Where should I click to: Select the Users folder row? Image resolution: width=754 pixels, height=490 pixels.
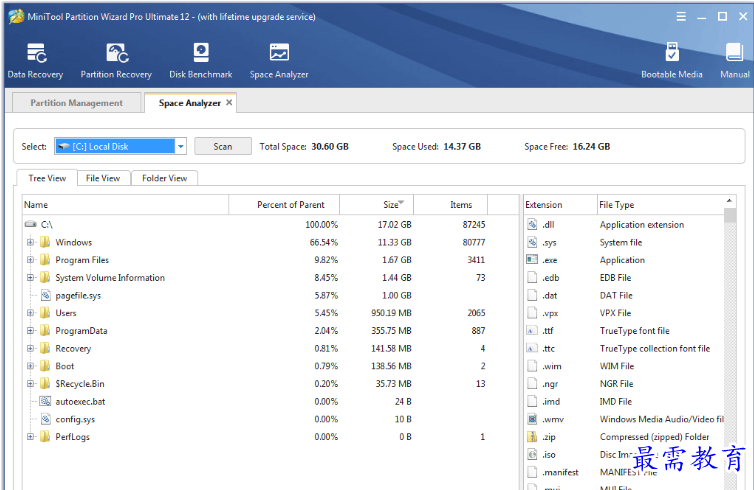click(270, 313)
